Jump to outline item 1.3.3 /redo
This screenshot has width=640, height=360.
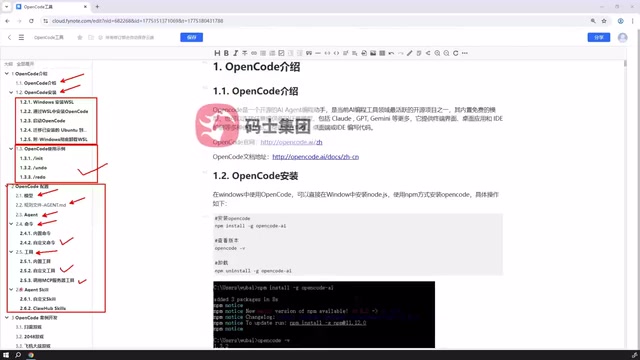(32, 177)
